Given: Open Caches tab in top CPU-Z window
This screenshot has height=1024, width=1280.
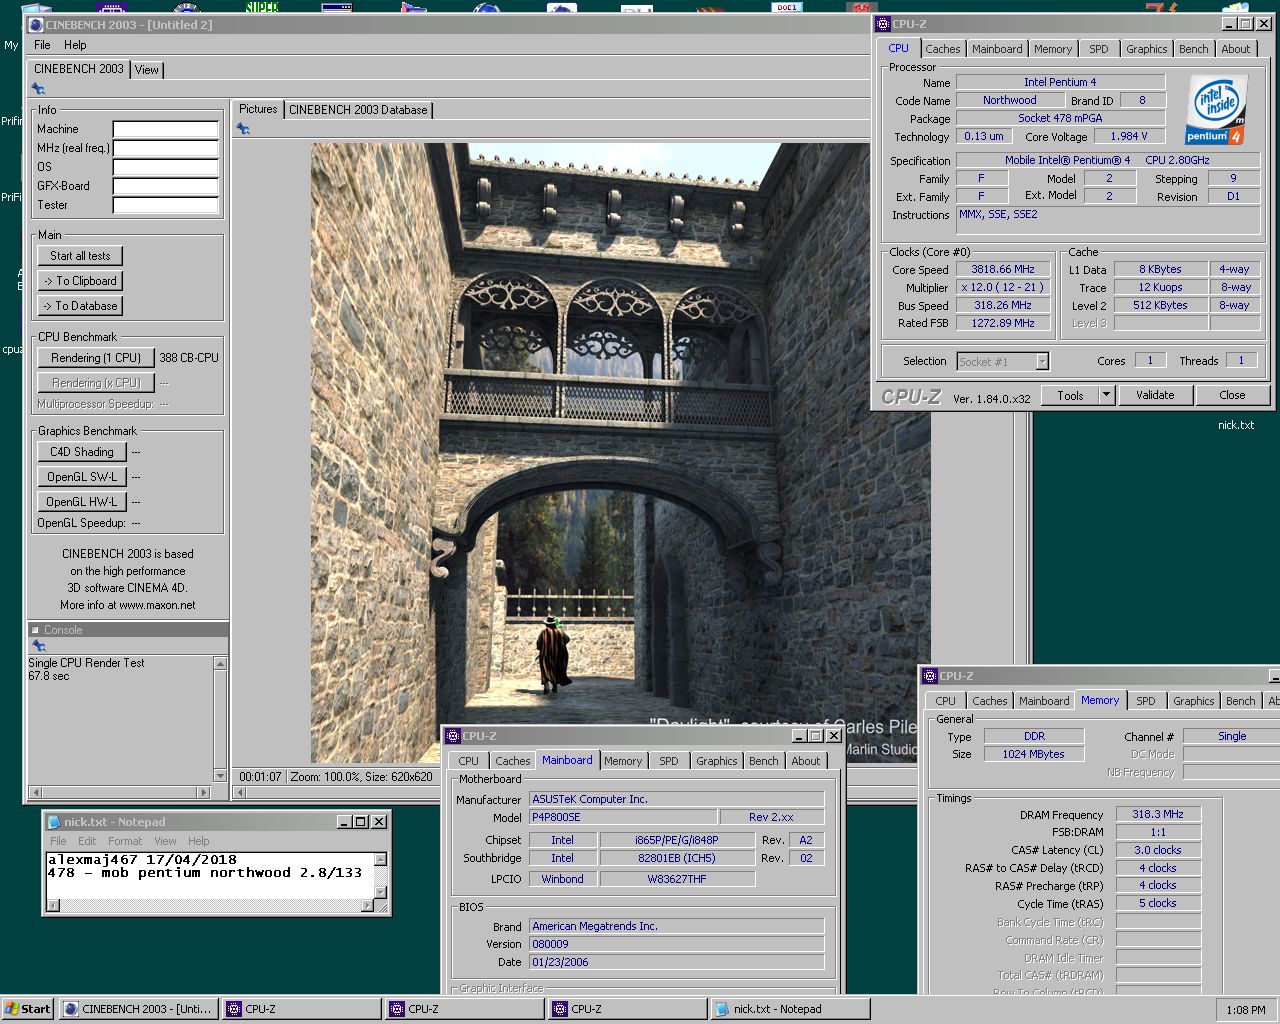Looking at the screenshot, I should pos(942,49).
